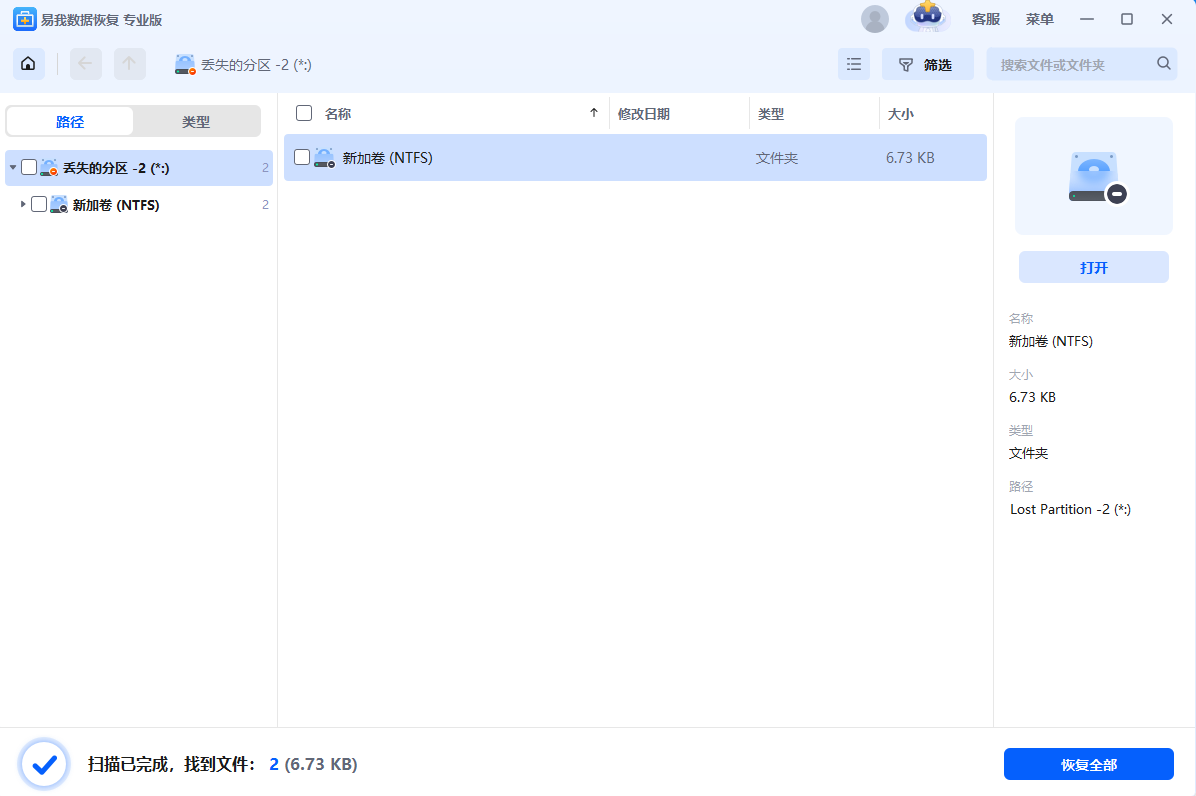Switch to the 类型 tab
Image resolution: width=1196 pixels, height=796 pixels.
(196, 121)
